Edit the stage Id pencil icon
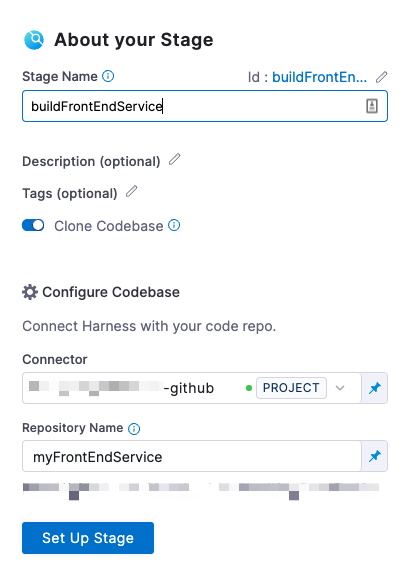Viewport: 412px width, 570px height. pos(381,77)
